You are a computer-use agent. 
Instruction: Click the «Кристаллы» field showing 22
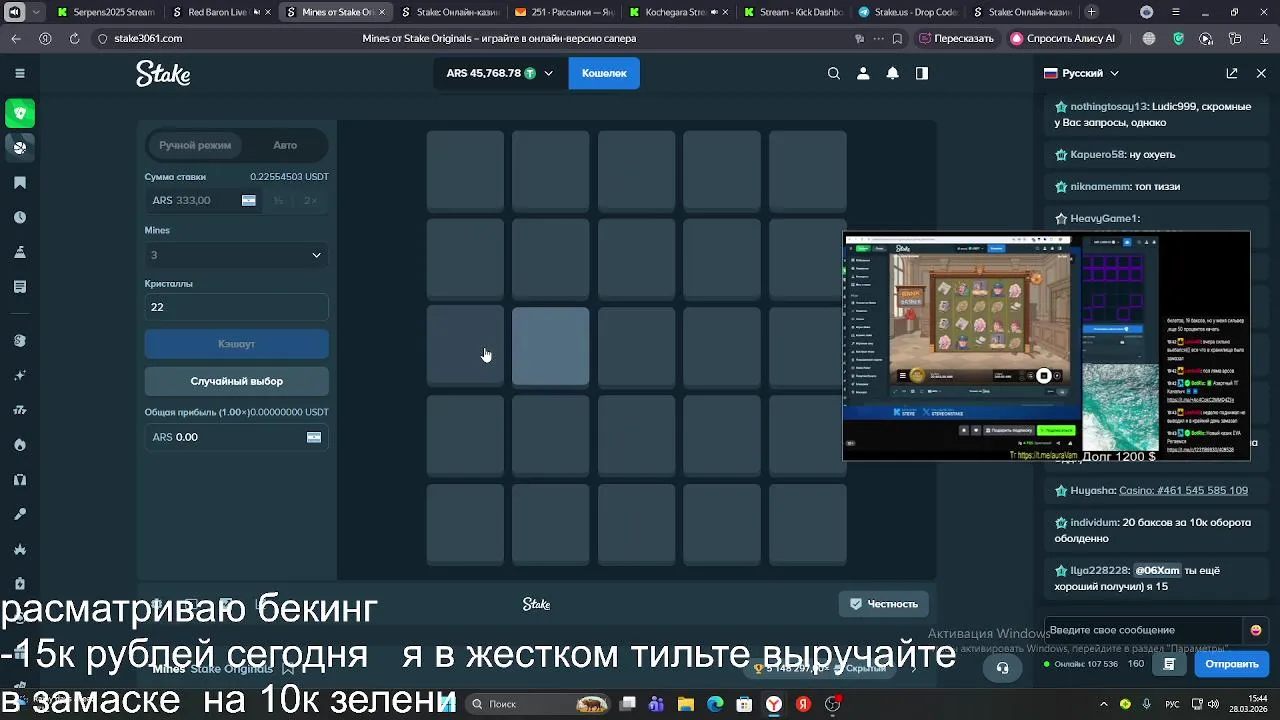pyautogui.click(x=236, y=307)
